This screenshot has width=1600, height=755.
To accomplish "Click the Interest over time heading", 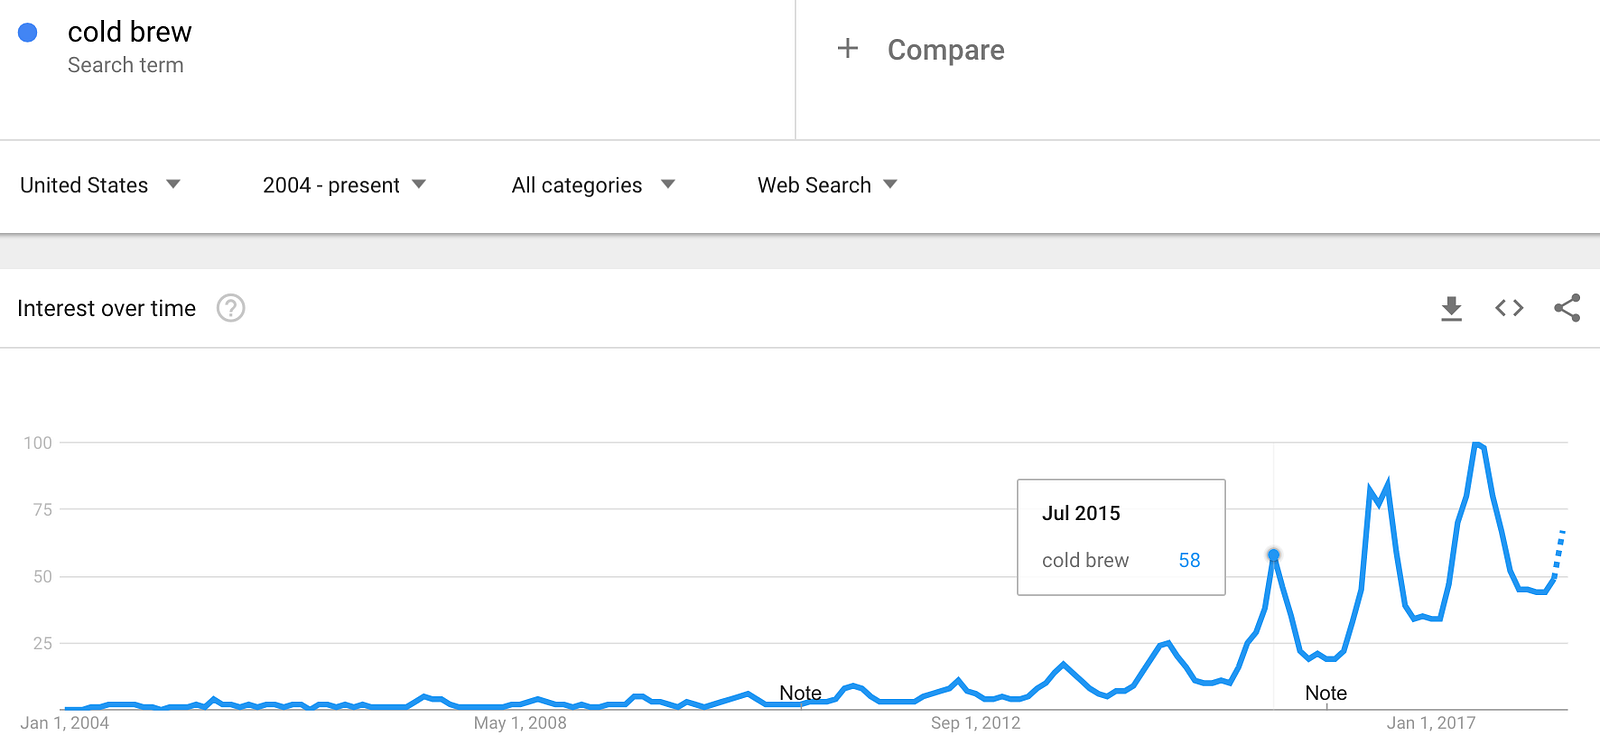I will pyautogui.click(x=106, y=308).
